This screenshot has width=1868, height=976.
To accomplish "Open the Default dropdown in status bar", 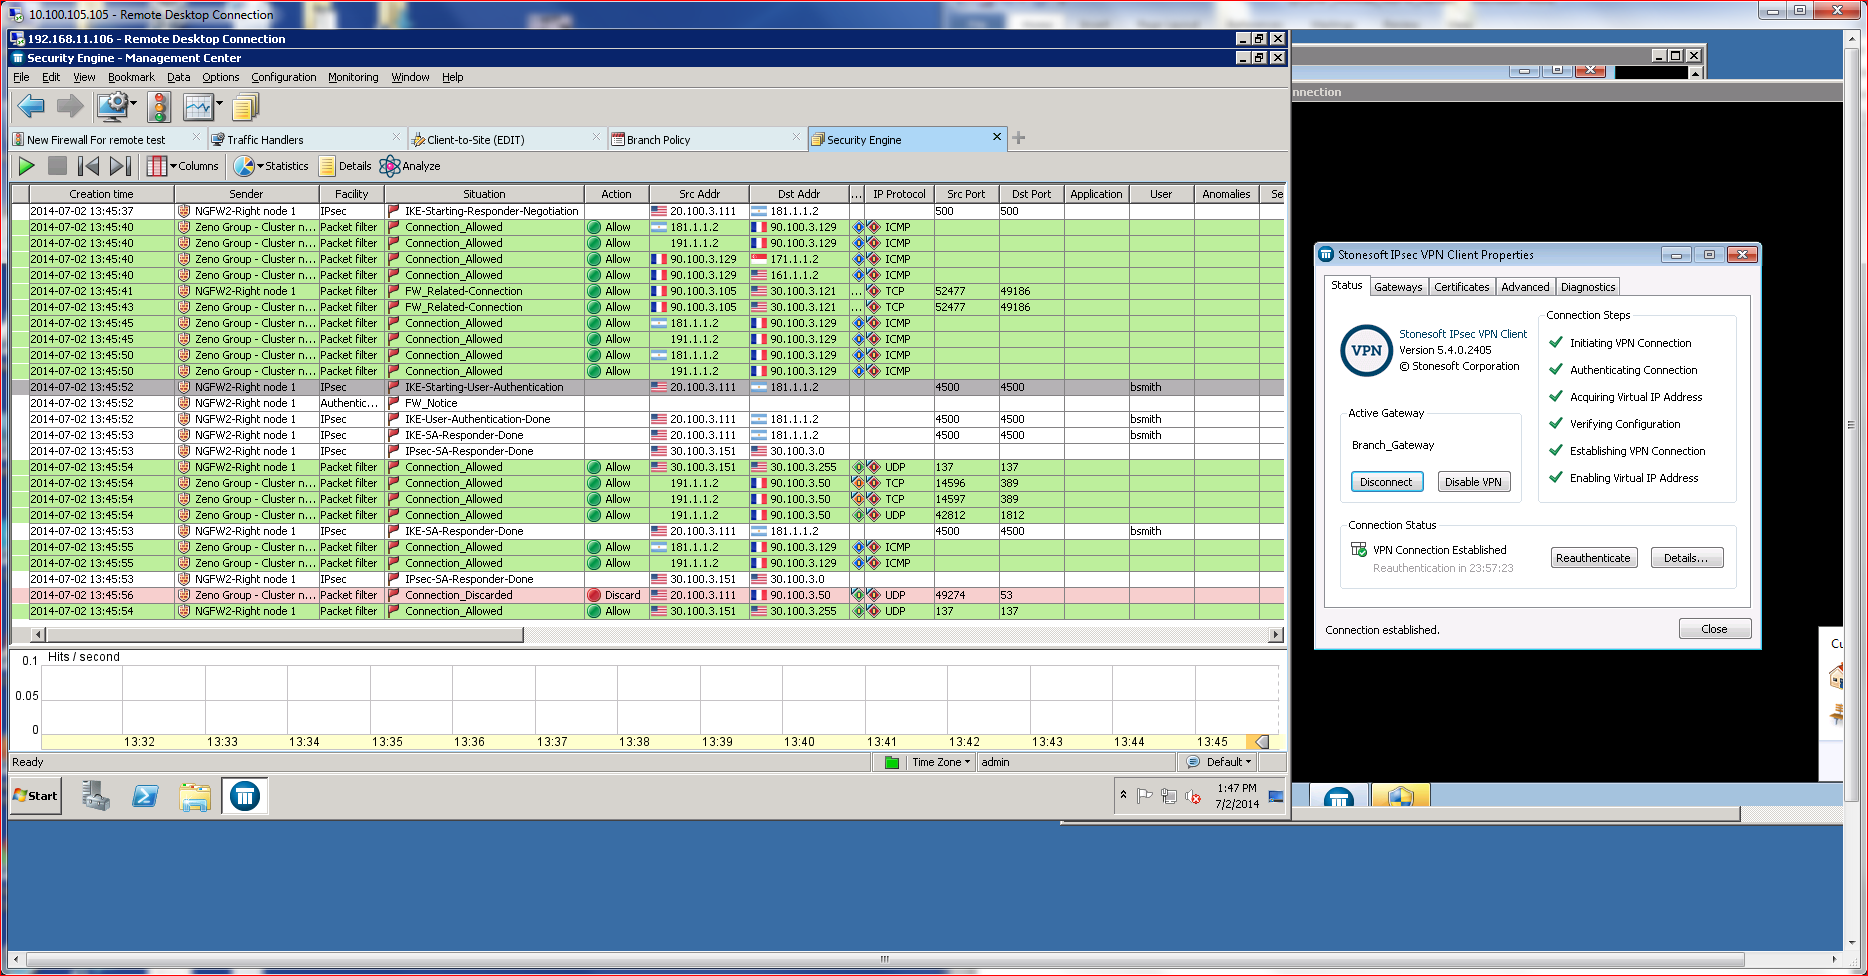I will (1220, 762).
